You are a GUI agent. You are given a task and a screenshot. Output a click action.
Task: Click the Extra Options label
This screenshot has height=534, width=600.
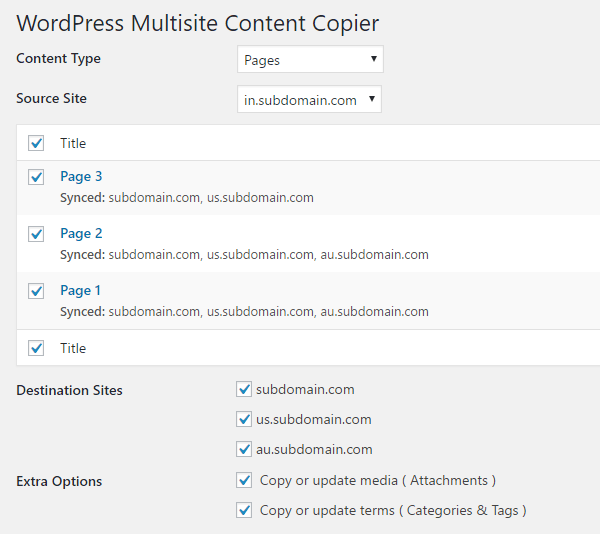[x=59, y=481]
